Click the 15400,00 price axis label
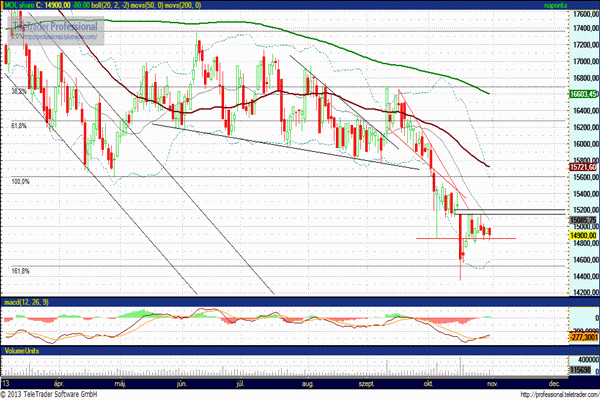Viewport: 600px width, 400px height. click(586, 194)
